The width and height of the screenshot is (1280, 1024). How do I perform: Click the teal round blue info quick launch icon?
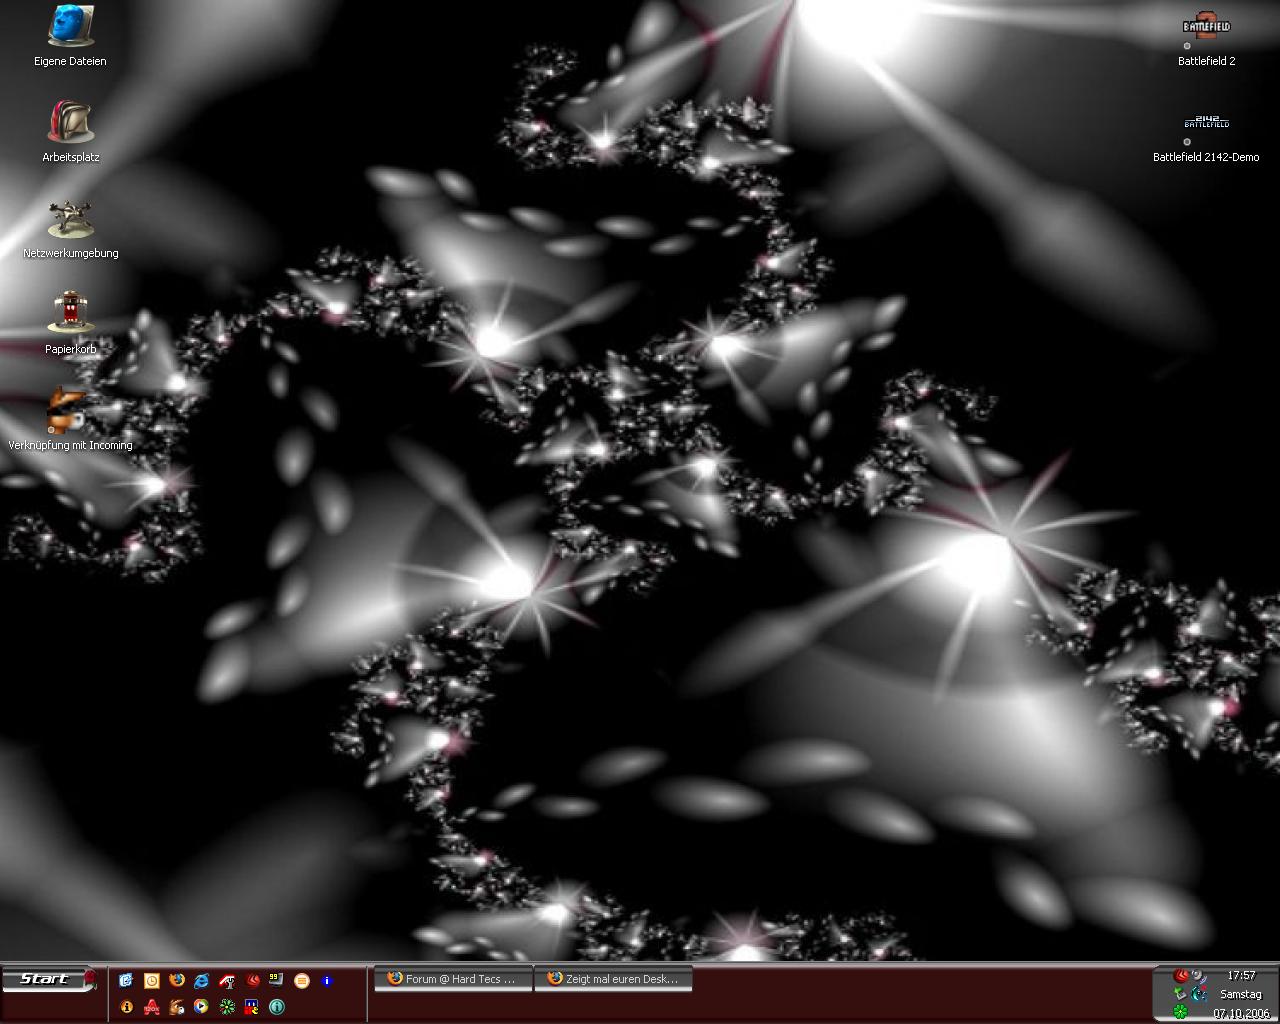[277, 1006]
